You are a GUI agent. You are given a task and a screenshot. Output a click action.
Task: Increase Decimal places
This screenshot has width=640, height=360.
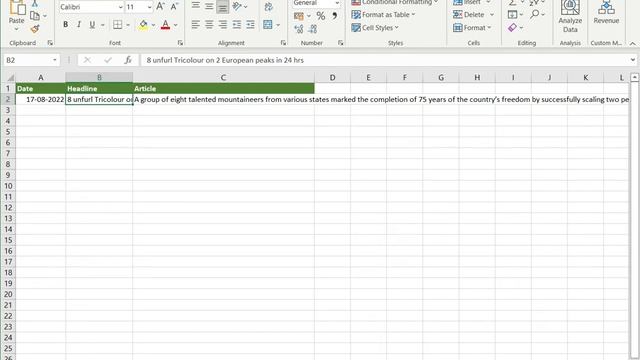click(299, 29)
